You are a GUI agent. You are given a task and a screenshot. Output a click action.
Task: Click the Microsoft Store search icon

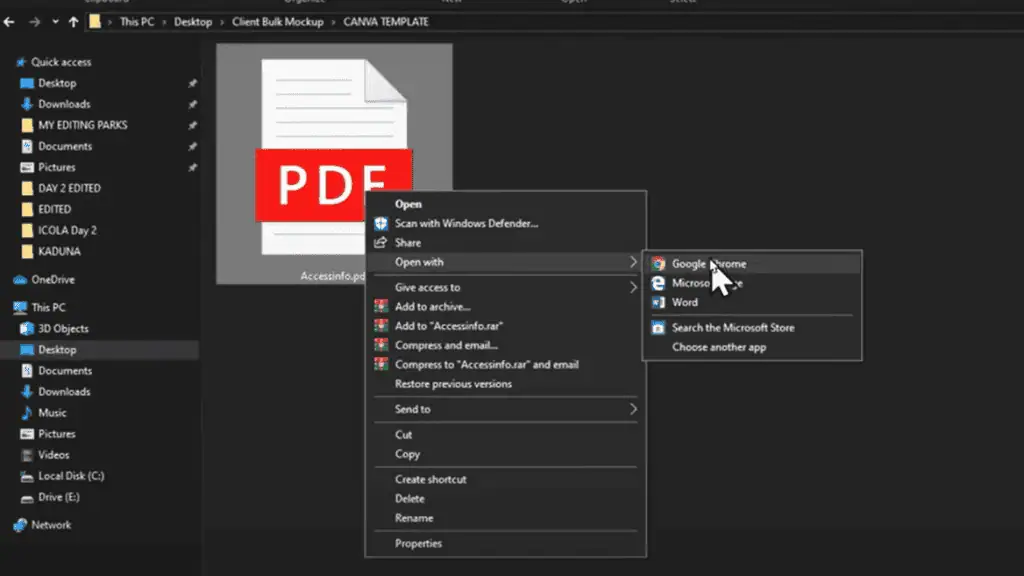click(658, 327)
